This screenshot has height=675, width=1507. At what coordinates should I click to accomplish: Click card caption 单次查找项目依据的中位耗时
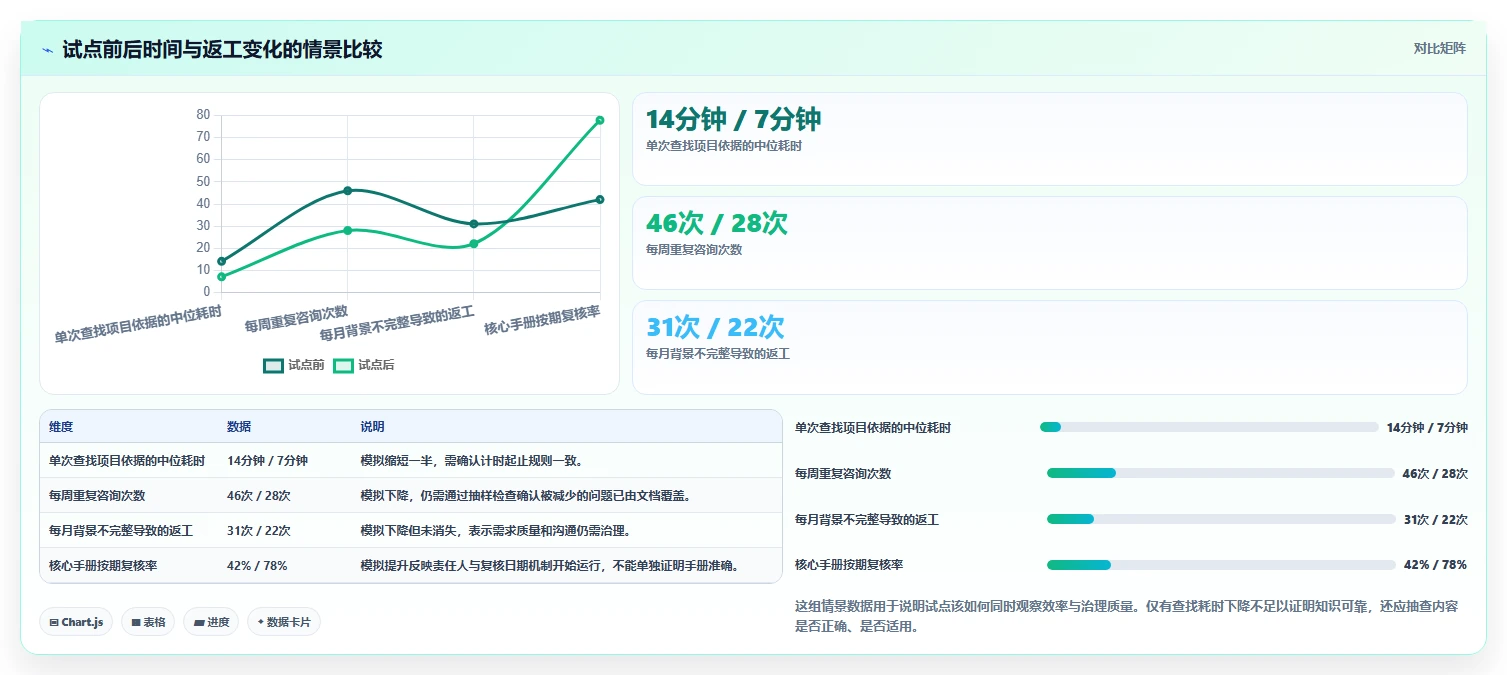click(x=724, y=145)
